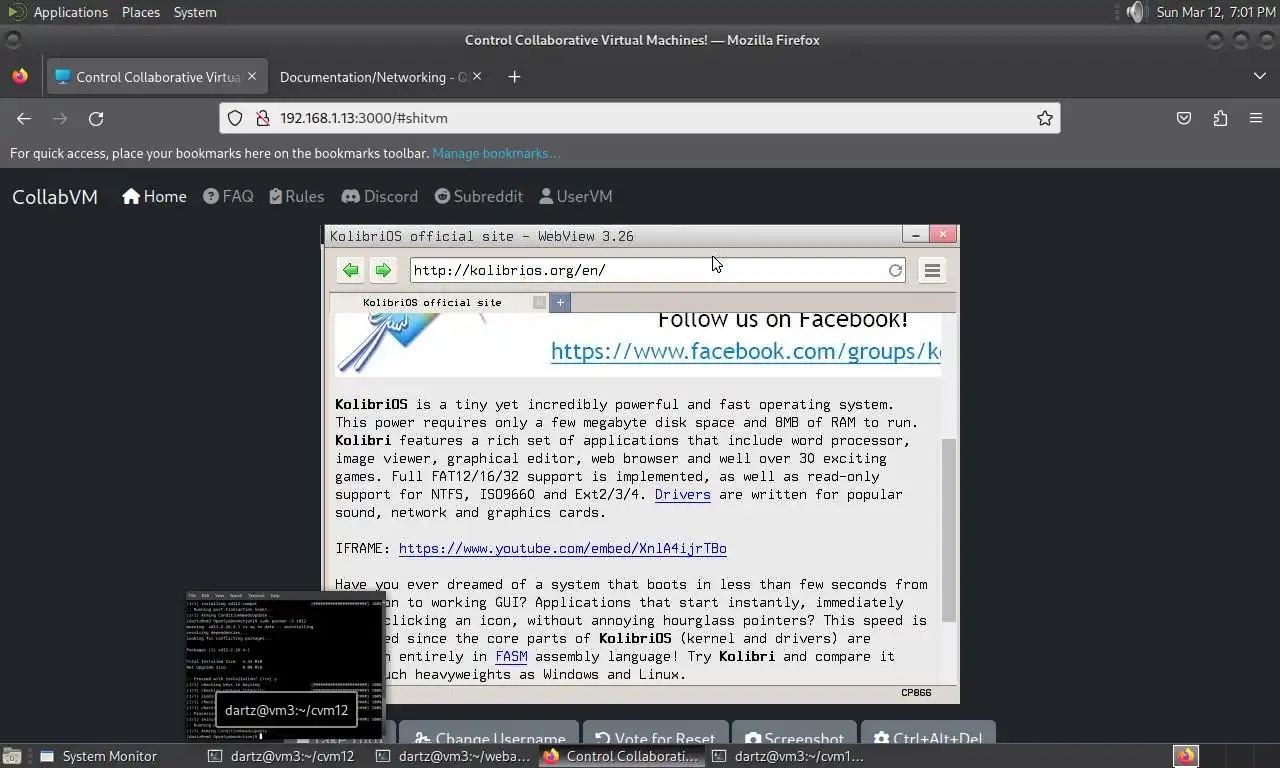Click WebView green back arrow
The width and height of the screenshot is (1280, 768).
pos(350,270)
